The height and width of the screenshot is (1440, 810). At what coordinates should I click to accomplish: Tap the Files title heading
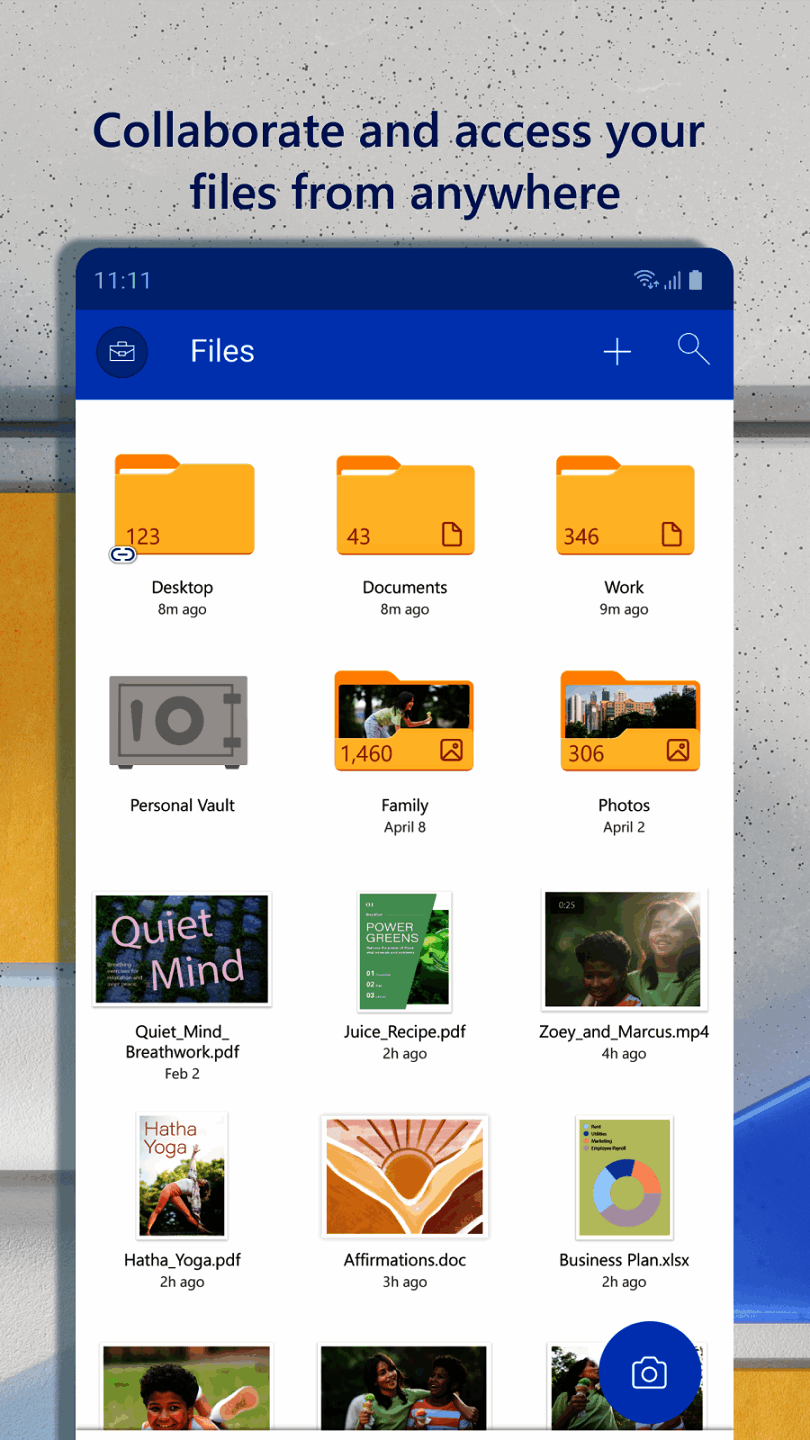tap(222, 350)
